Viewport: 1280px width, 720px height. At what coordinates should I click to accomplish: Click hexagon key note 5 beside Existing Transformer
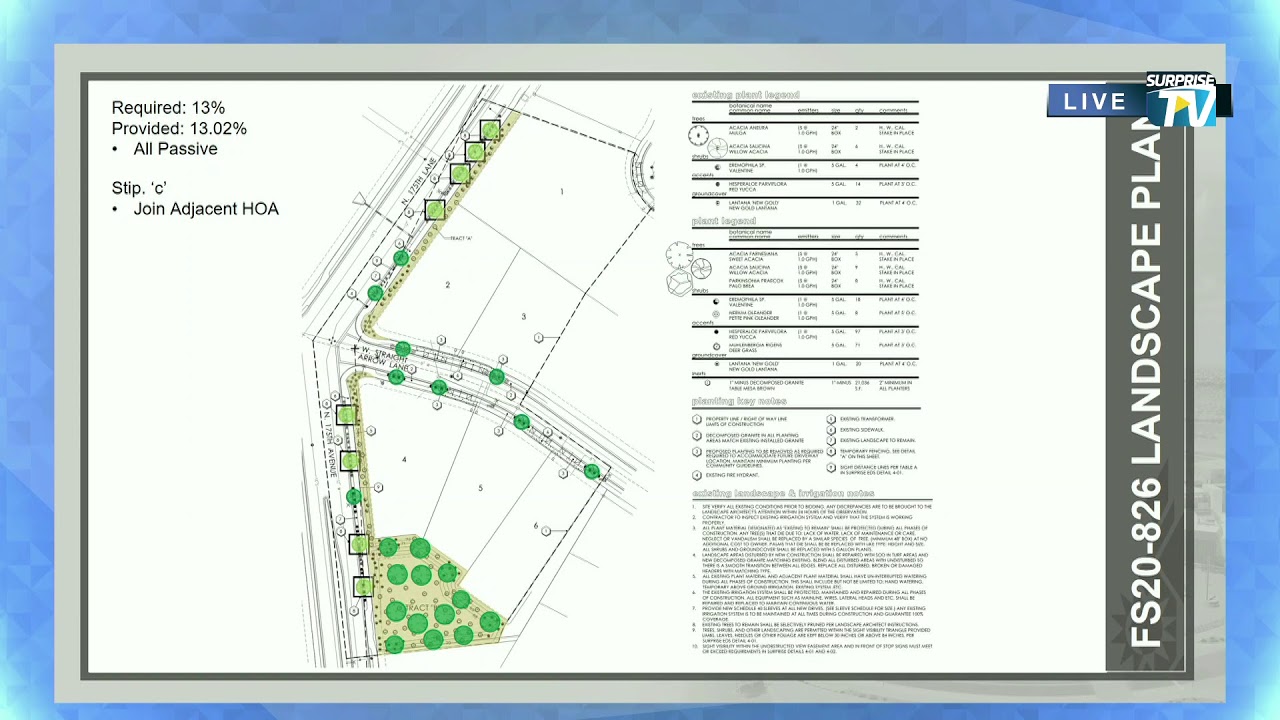point(831,419)
